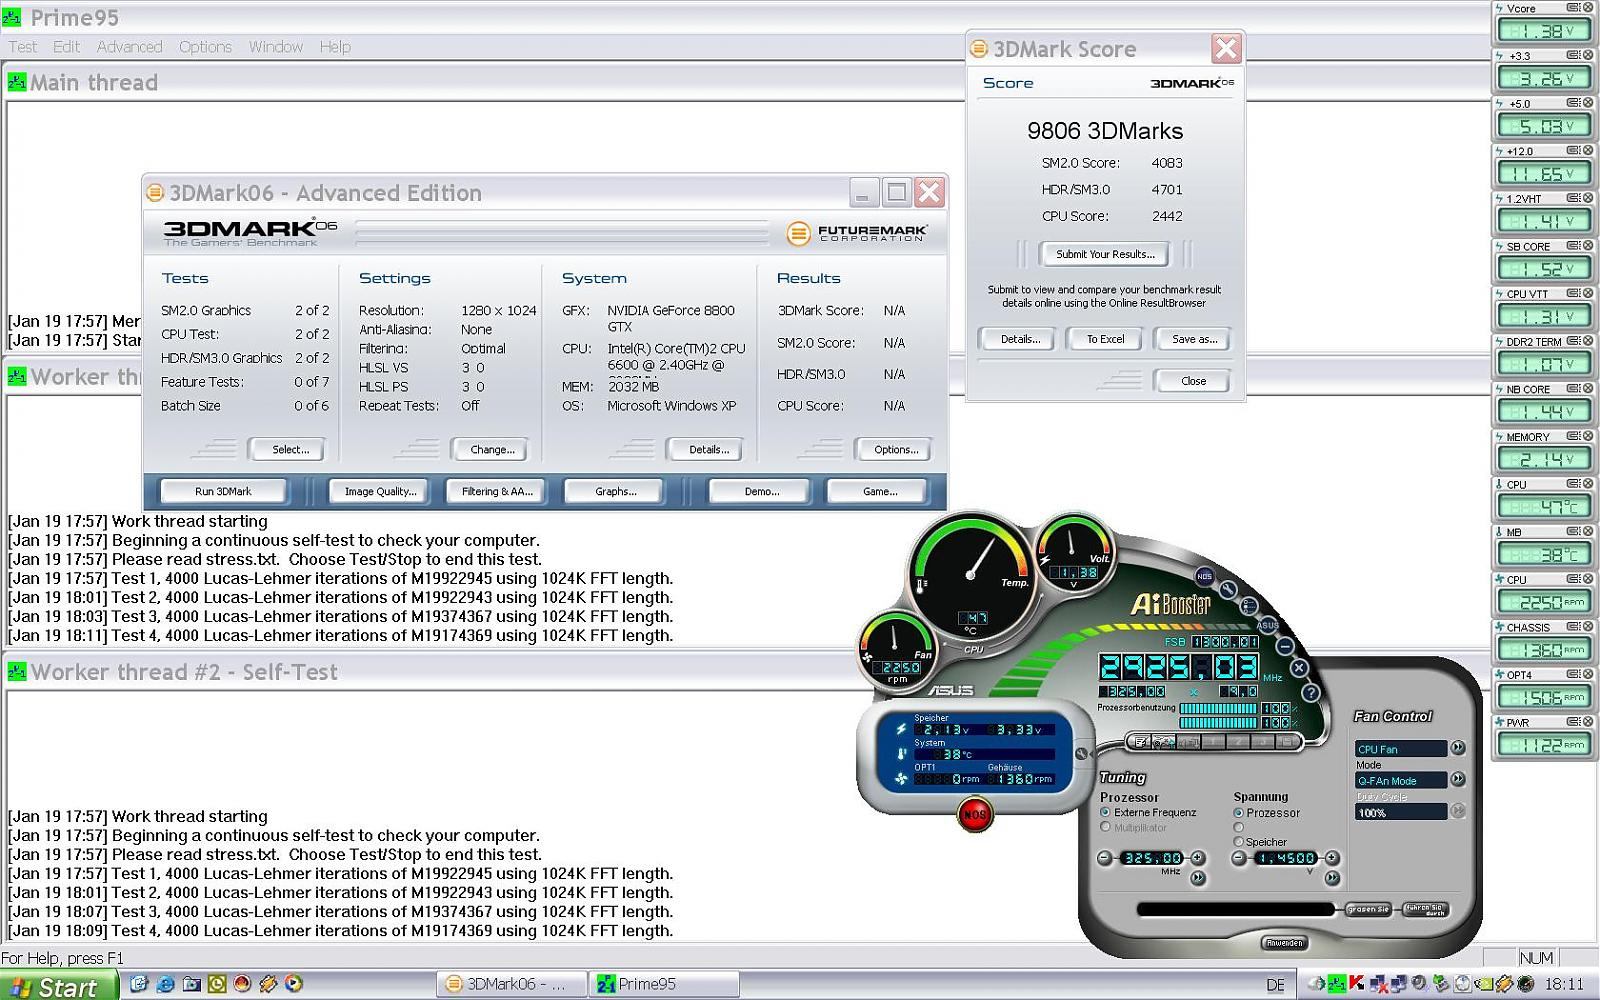
Task: Expand the CPU Fan selector arrow
Action: tap(1458, 748)
